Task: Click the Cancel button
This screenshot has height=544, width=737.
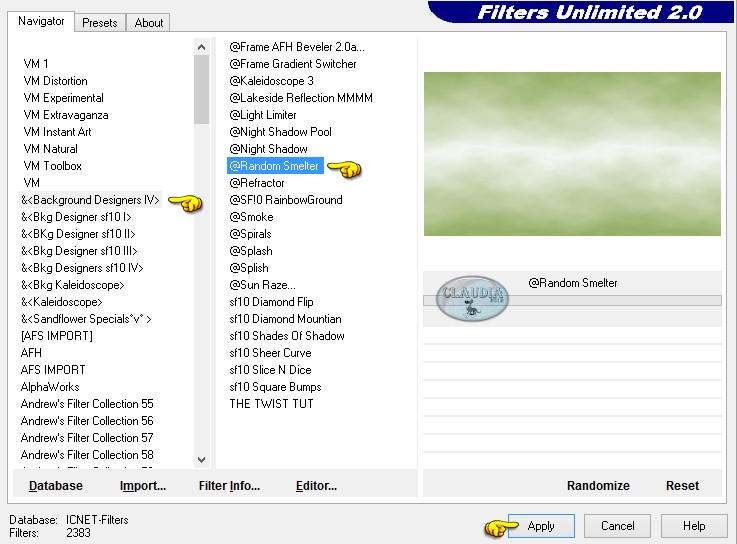Action: pyautogui.click(x=617, y=526)
